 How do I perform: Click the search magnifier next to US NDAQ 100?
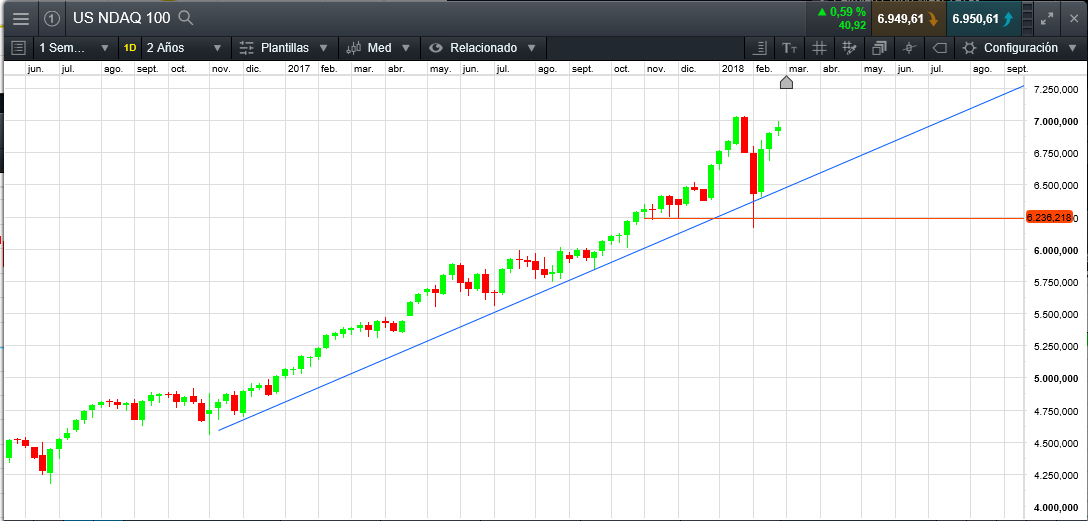click(x=185, y=18)
